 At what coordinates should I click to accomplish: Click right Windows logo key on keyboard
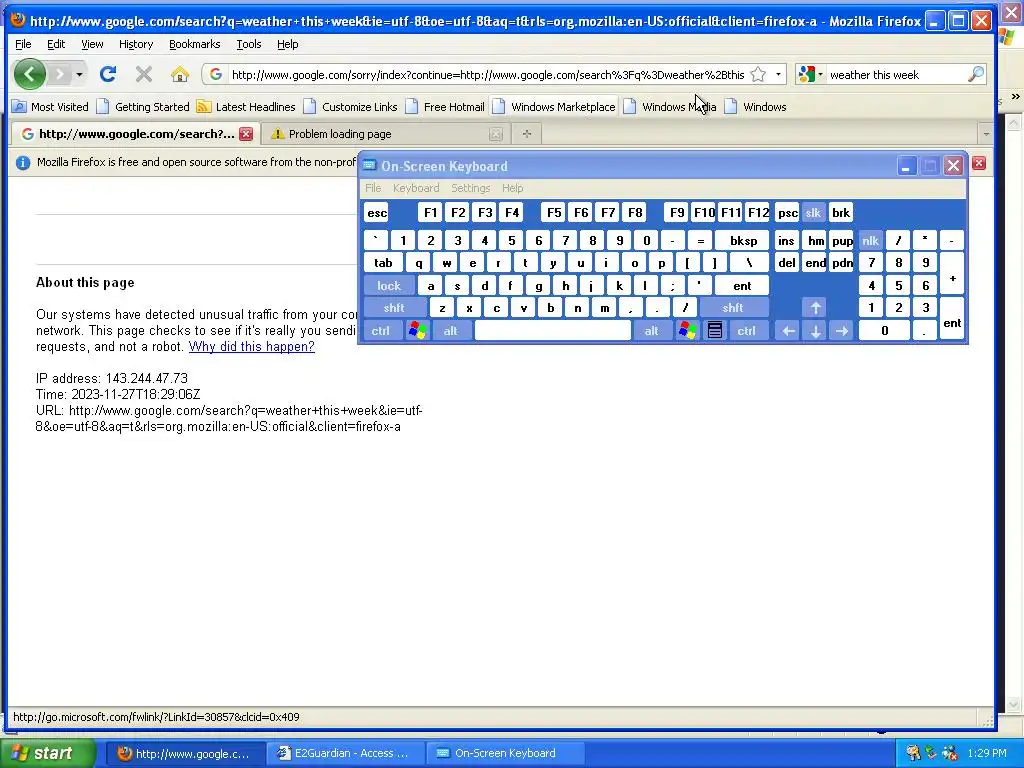[687, 330]
